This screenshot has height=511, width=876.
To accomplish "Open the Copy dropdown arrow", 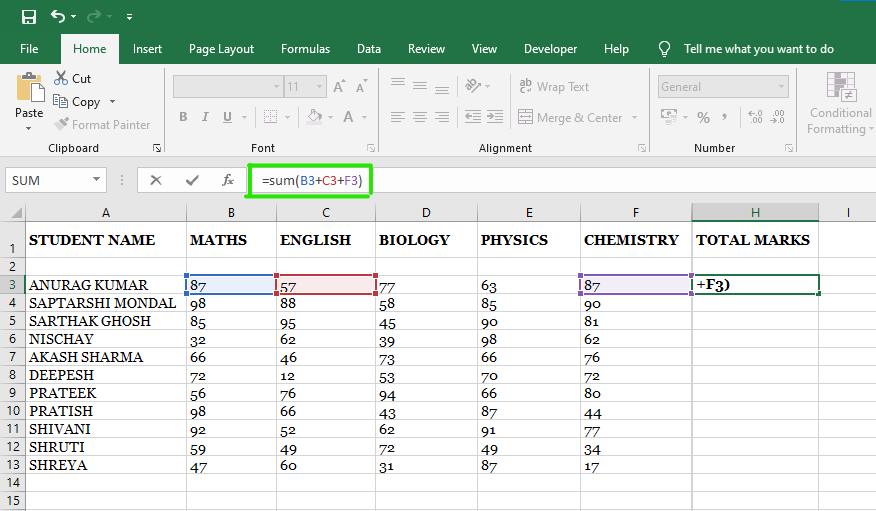I will [112, 102].
